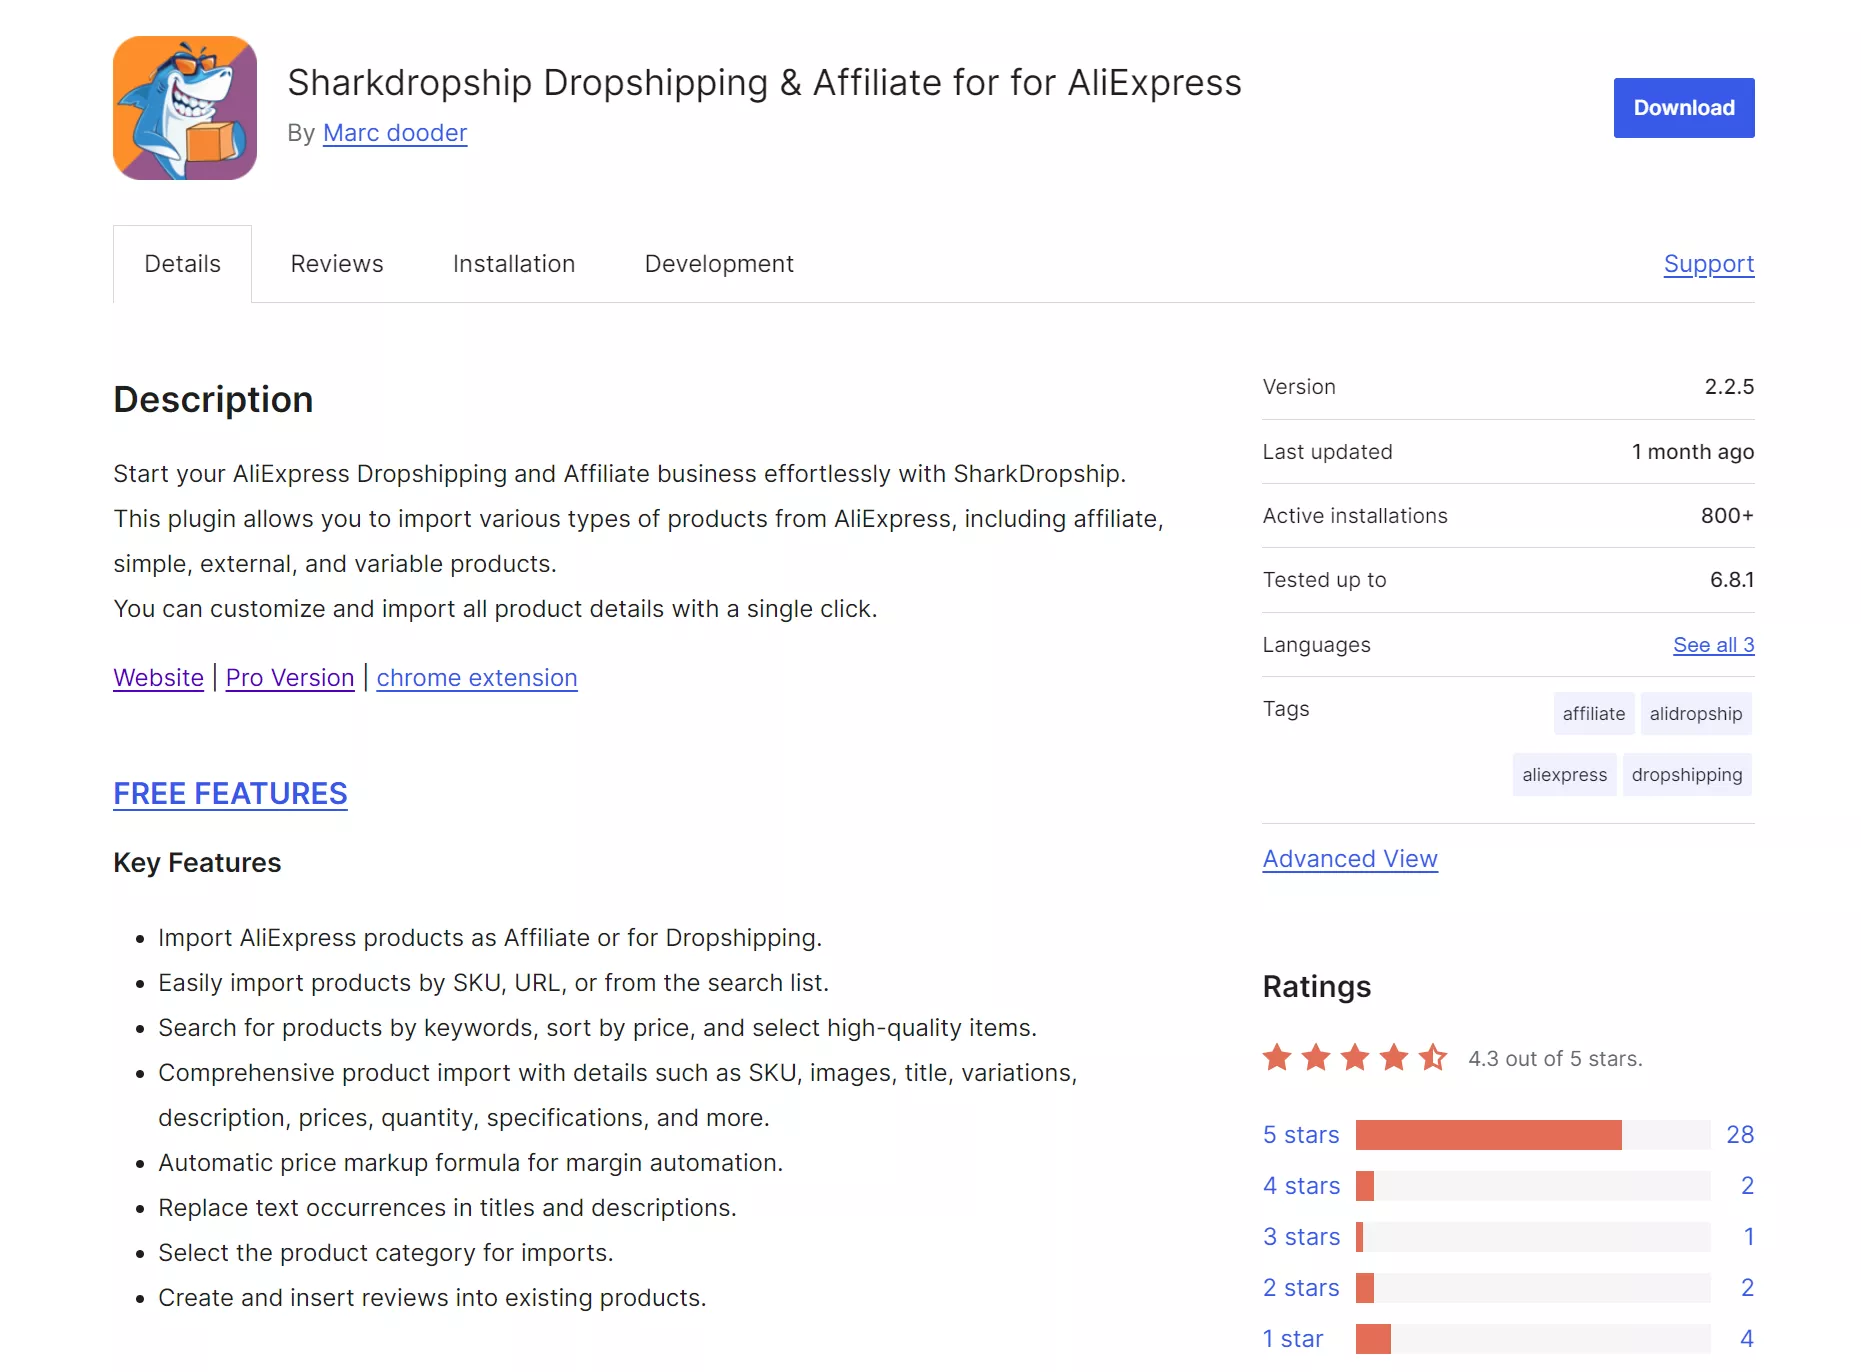Select the alidropship tag
This screenshot has width=1861, height=1372.
click(1696, 714)
